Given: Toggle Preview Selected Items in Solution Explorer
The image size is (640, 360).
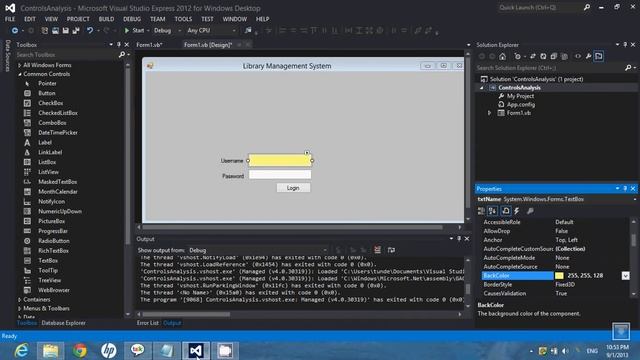Looking at the screenshot, I should [x=599, y=56].
